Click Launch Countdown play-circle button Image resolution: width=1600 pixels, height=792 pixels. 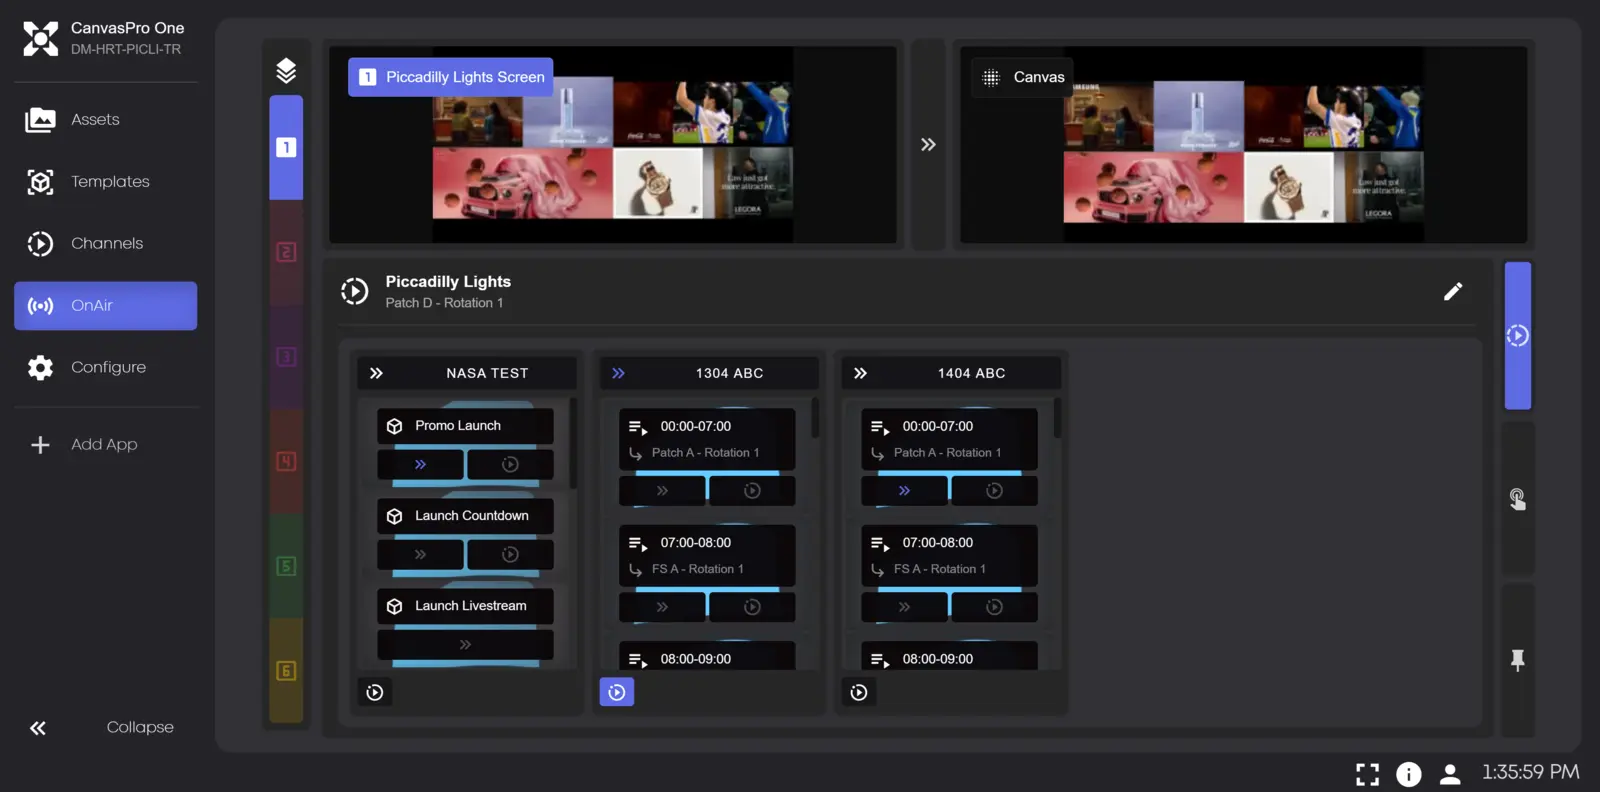click(510, 555)
